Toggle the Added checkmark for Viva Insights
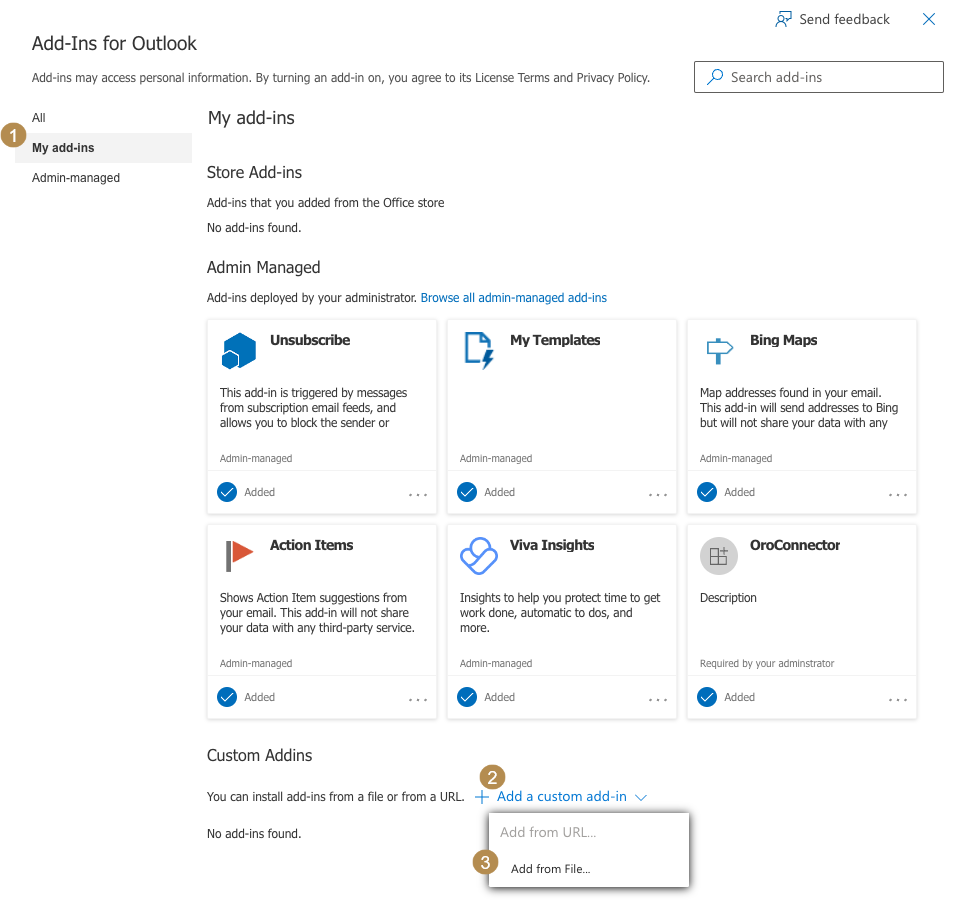 pos(467,697)
